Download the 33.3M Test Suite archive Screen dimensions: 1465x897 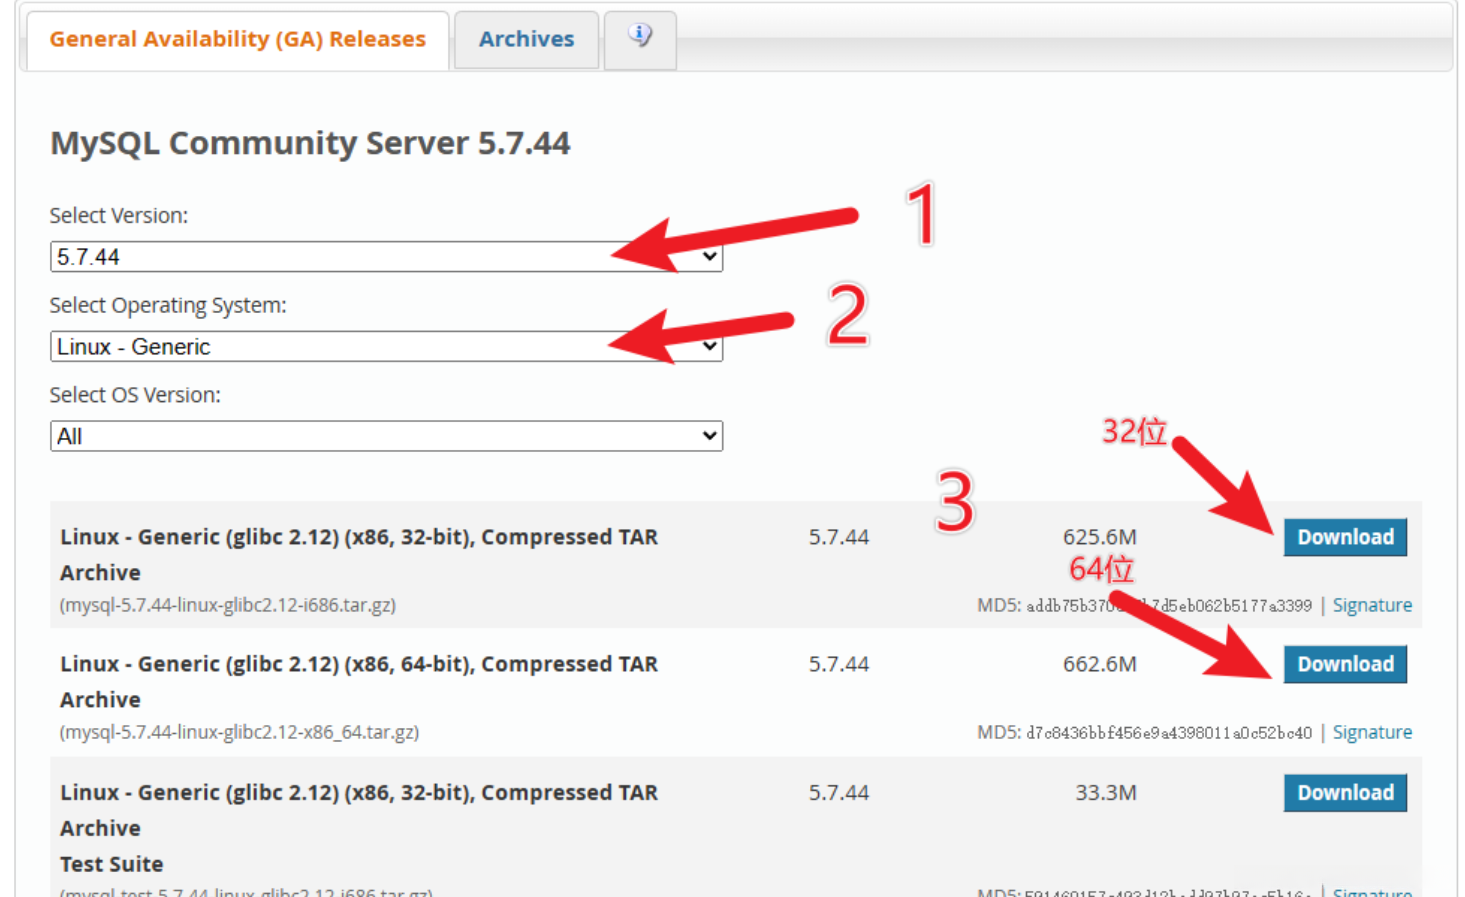1345,793
